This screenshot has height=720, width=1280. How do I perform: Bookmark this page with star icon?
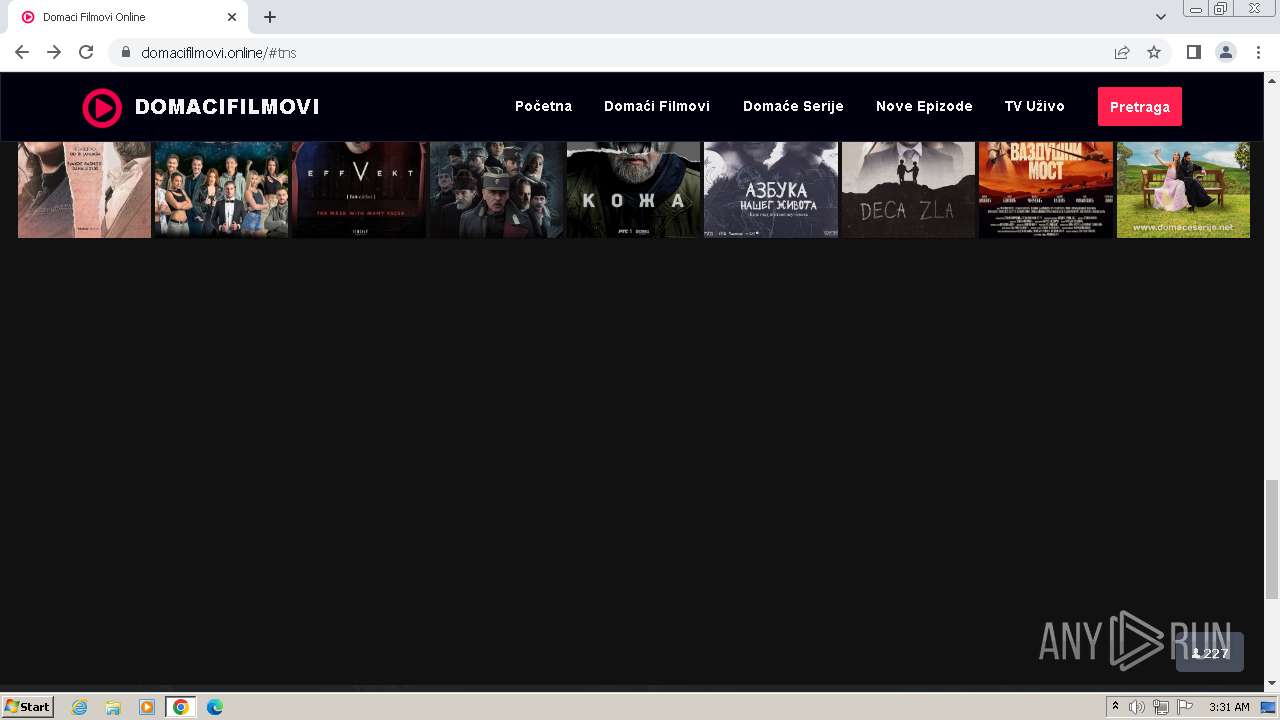coord(1154,52)
